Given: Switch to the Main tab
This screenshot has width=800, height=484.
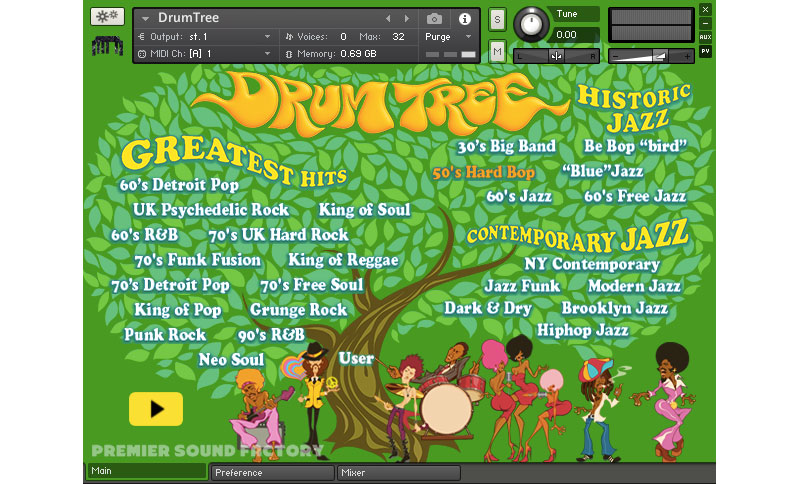Looking at the screenshot, I should coord(146,471).
